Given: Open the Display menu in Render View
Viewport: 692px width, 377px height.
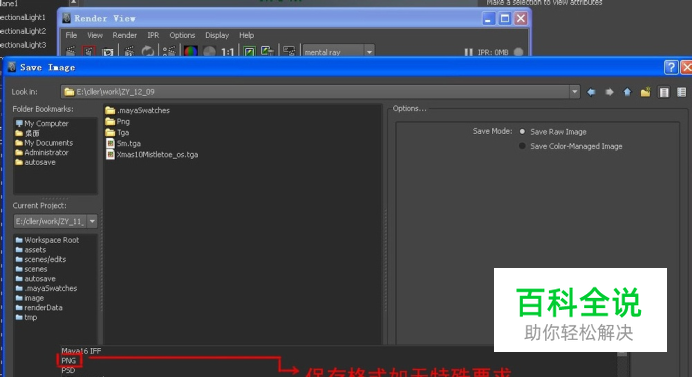Looking at the screenshot, I should point(217,35).
